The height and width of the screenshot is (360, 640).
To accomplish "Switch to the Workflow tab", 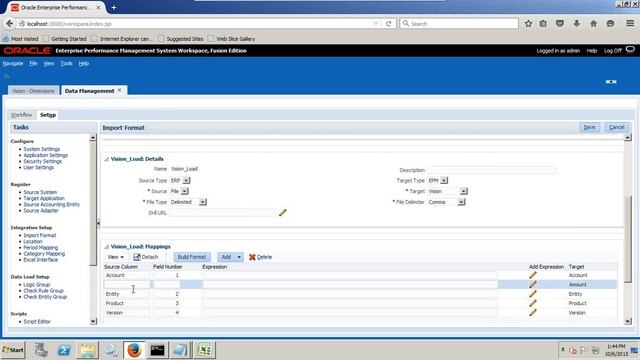I will (21, 115).
